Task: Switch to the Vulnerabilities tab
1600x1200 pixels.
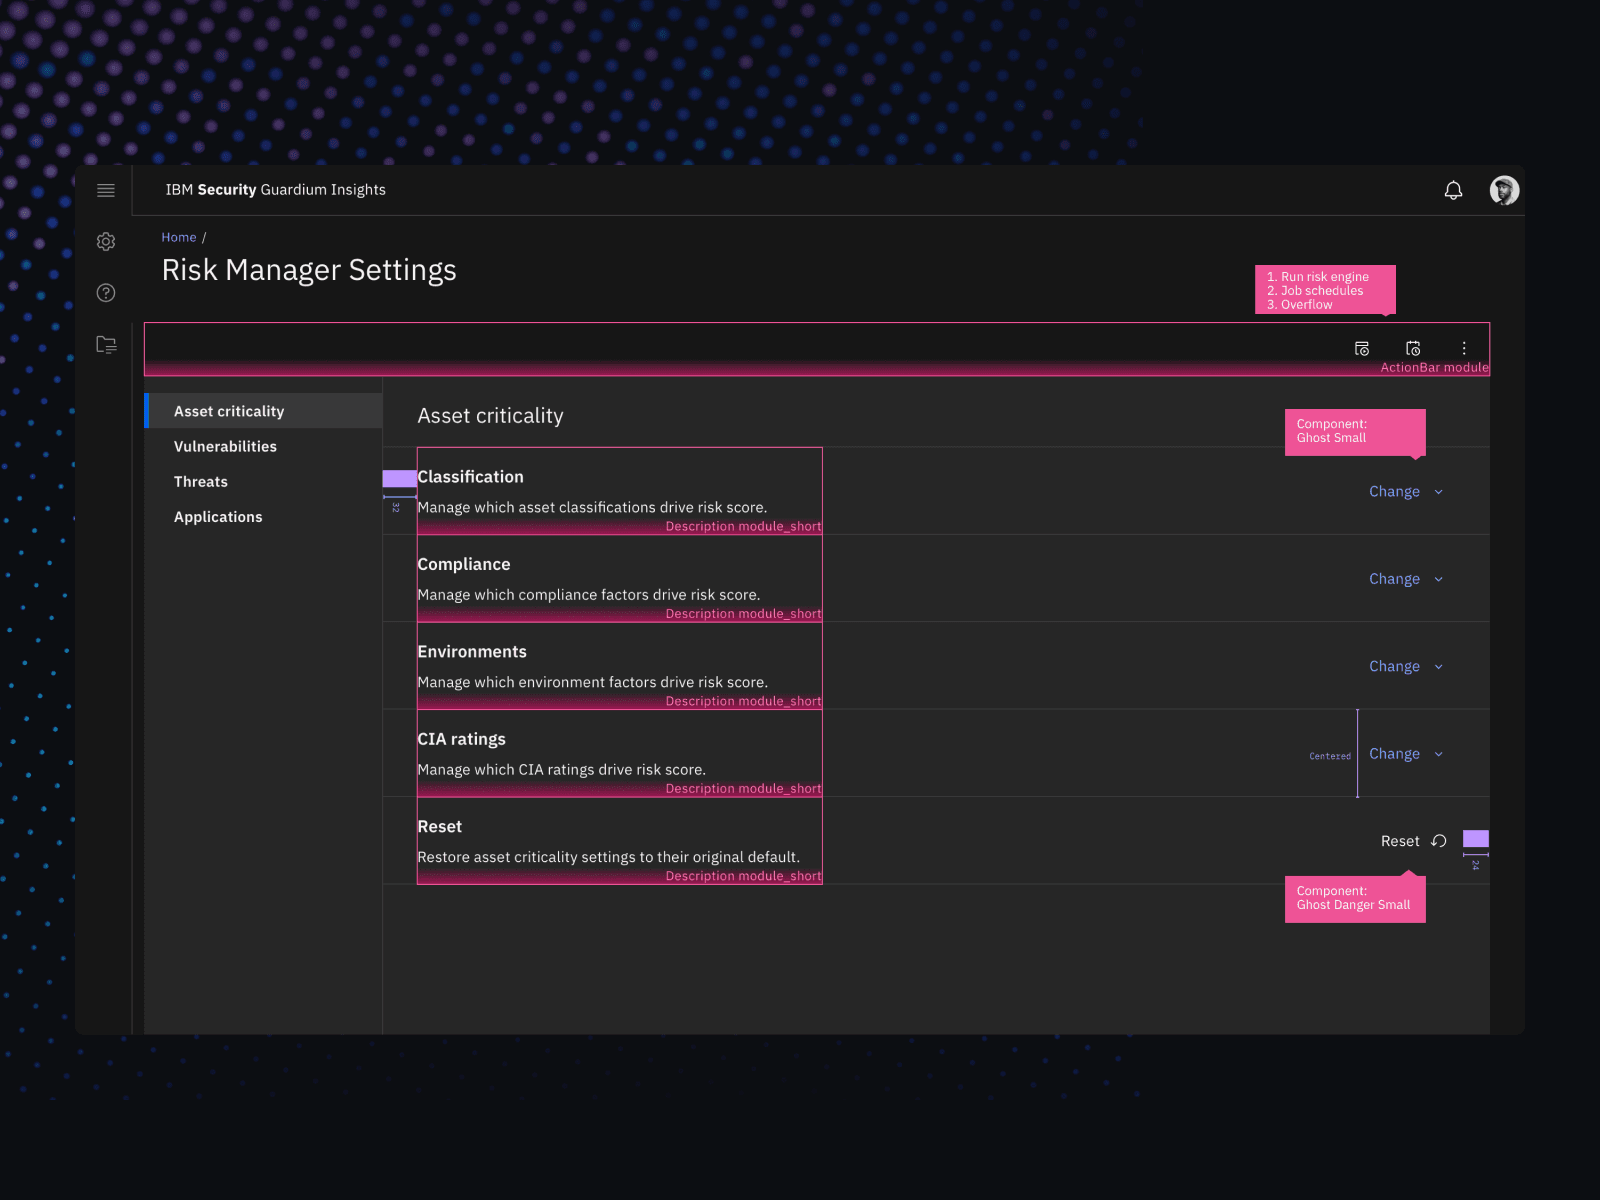Action: [225, 446]
